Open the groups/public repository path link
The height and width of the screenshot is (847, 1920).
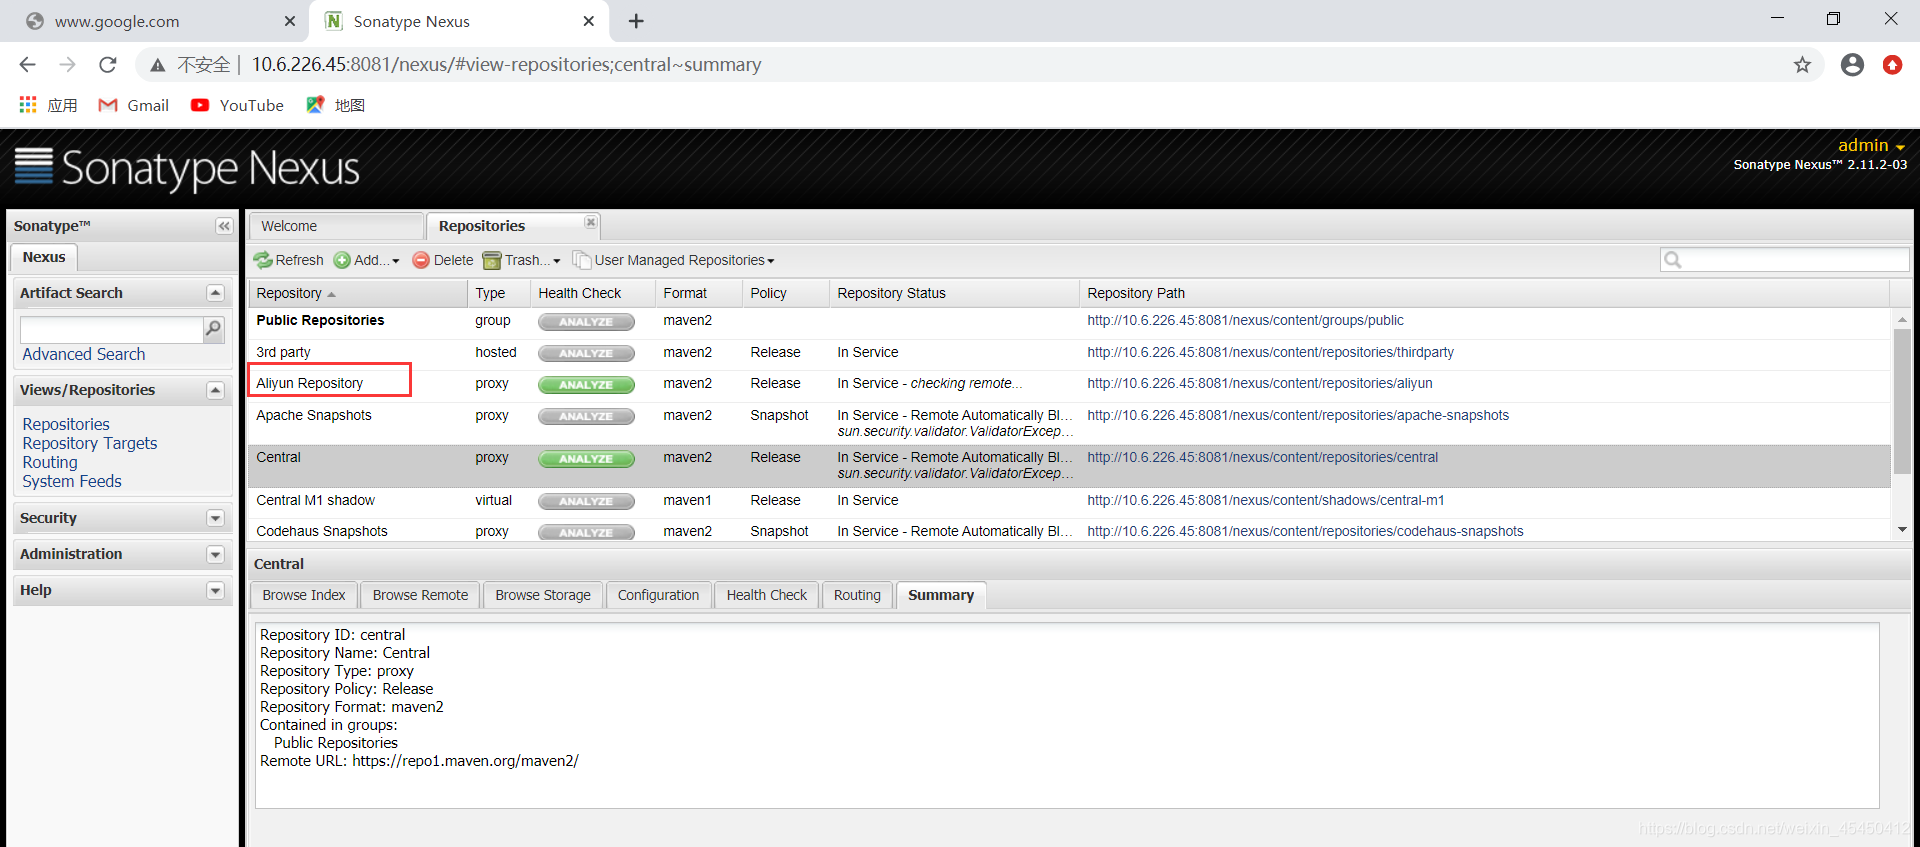[x=1245, y=320]
